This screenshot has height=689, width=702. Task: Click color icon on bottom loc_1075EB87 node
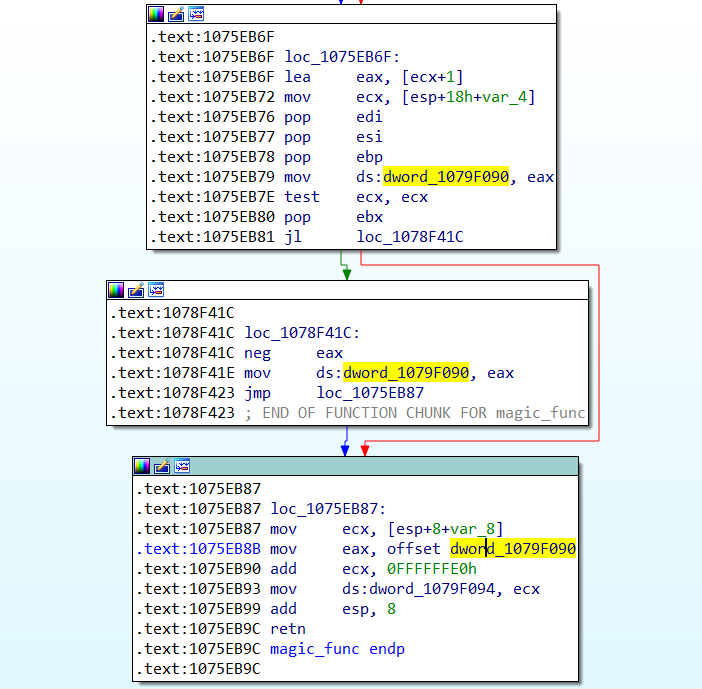click(142, 466)
